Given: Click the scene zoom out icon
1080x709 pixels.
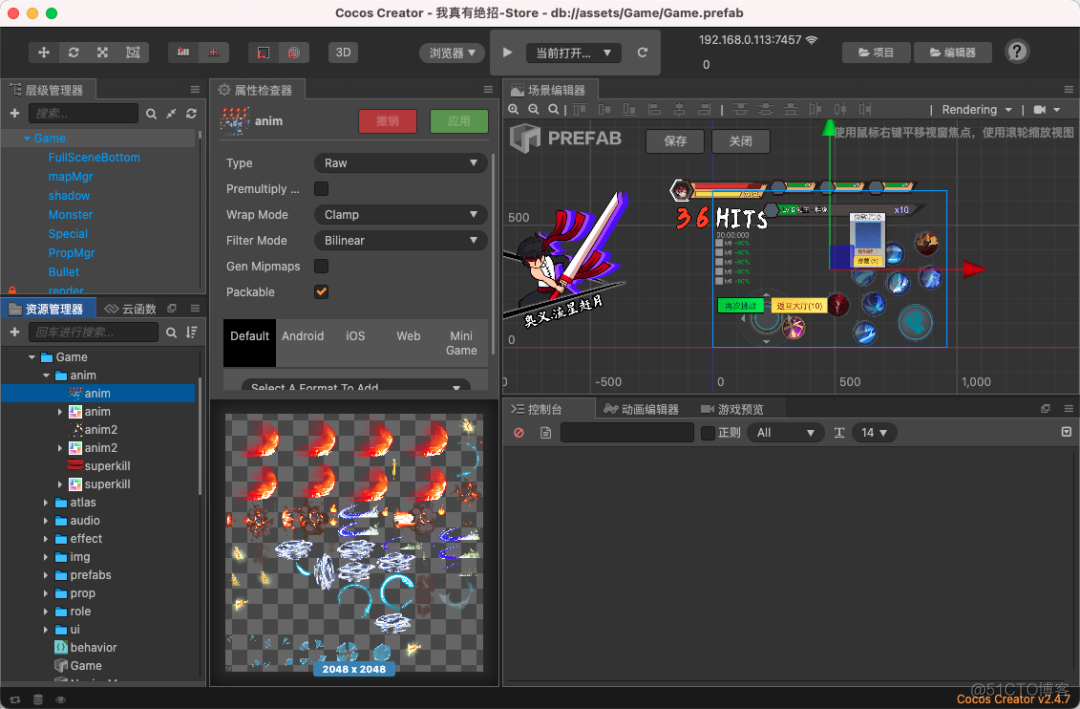Looking at the screenshot, I should tap(533, 110).
